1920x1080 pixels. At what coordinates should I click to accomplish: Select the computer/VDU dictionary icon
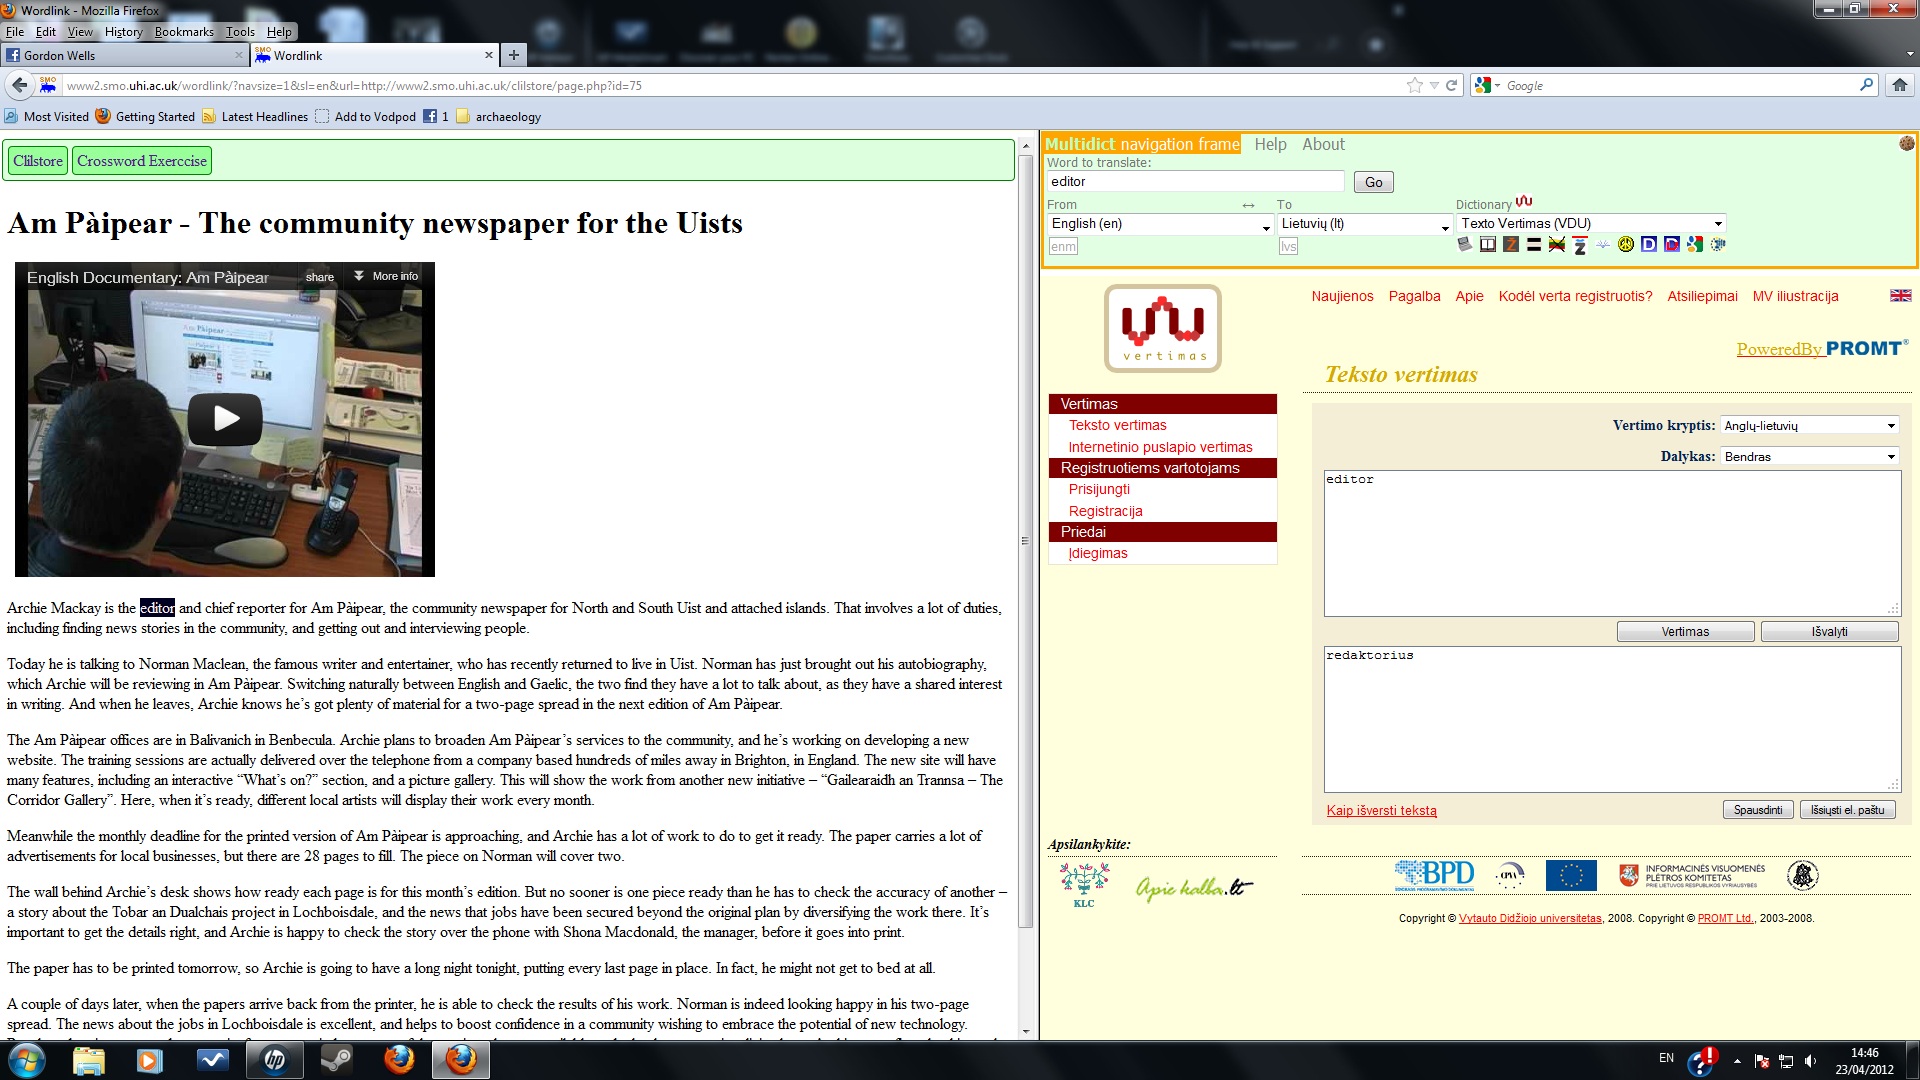coord(1464,244)
